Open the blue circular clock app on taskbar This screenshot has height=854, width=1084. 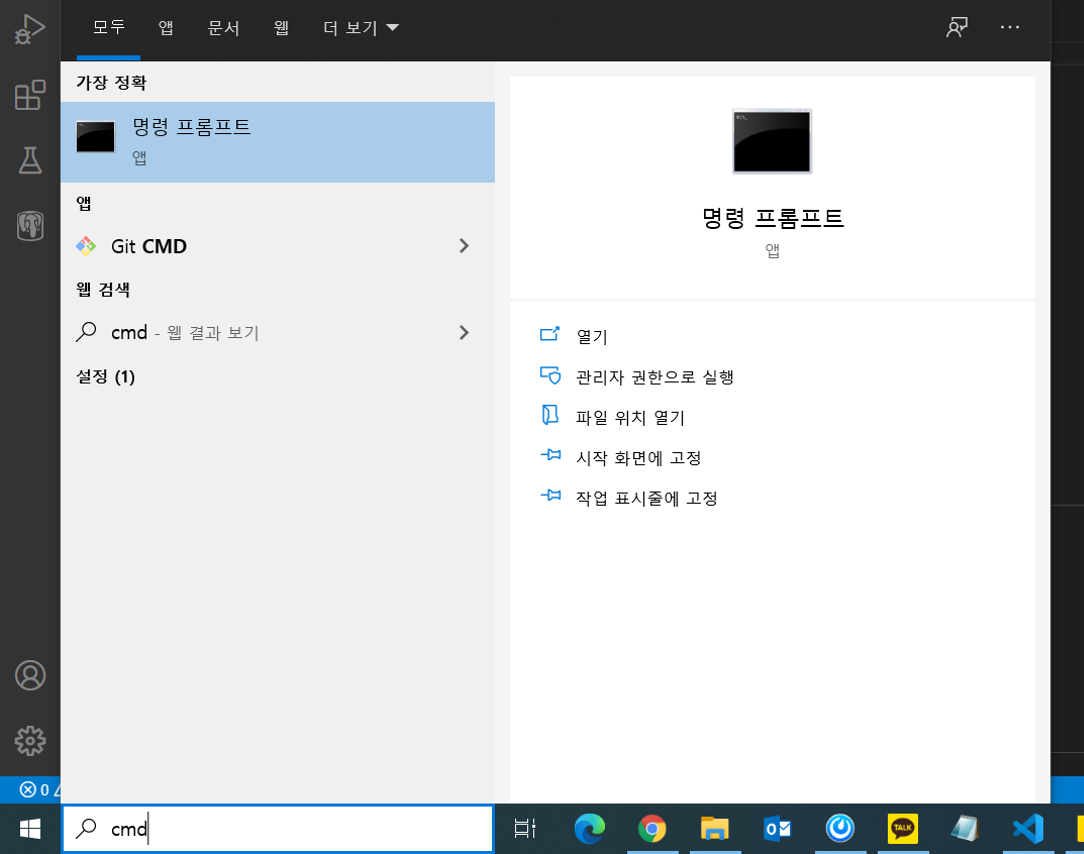pyautogui.click(x=840, y=828)
